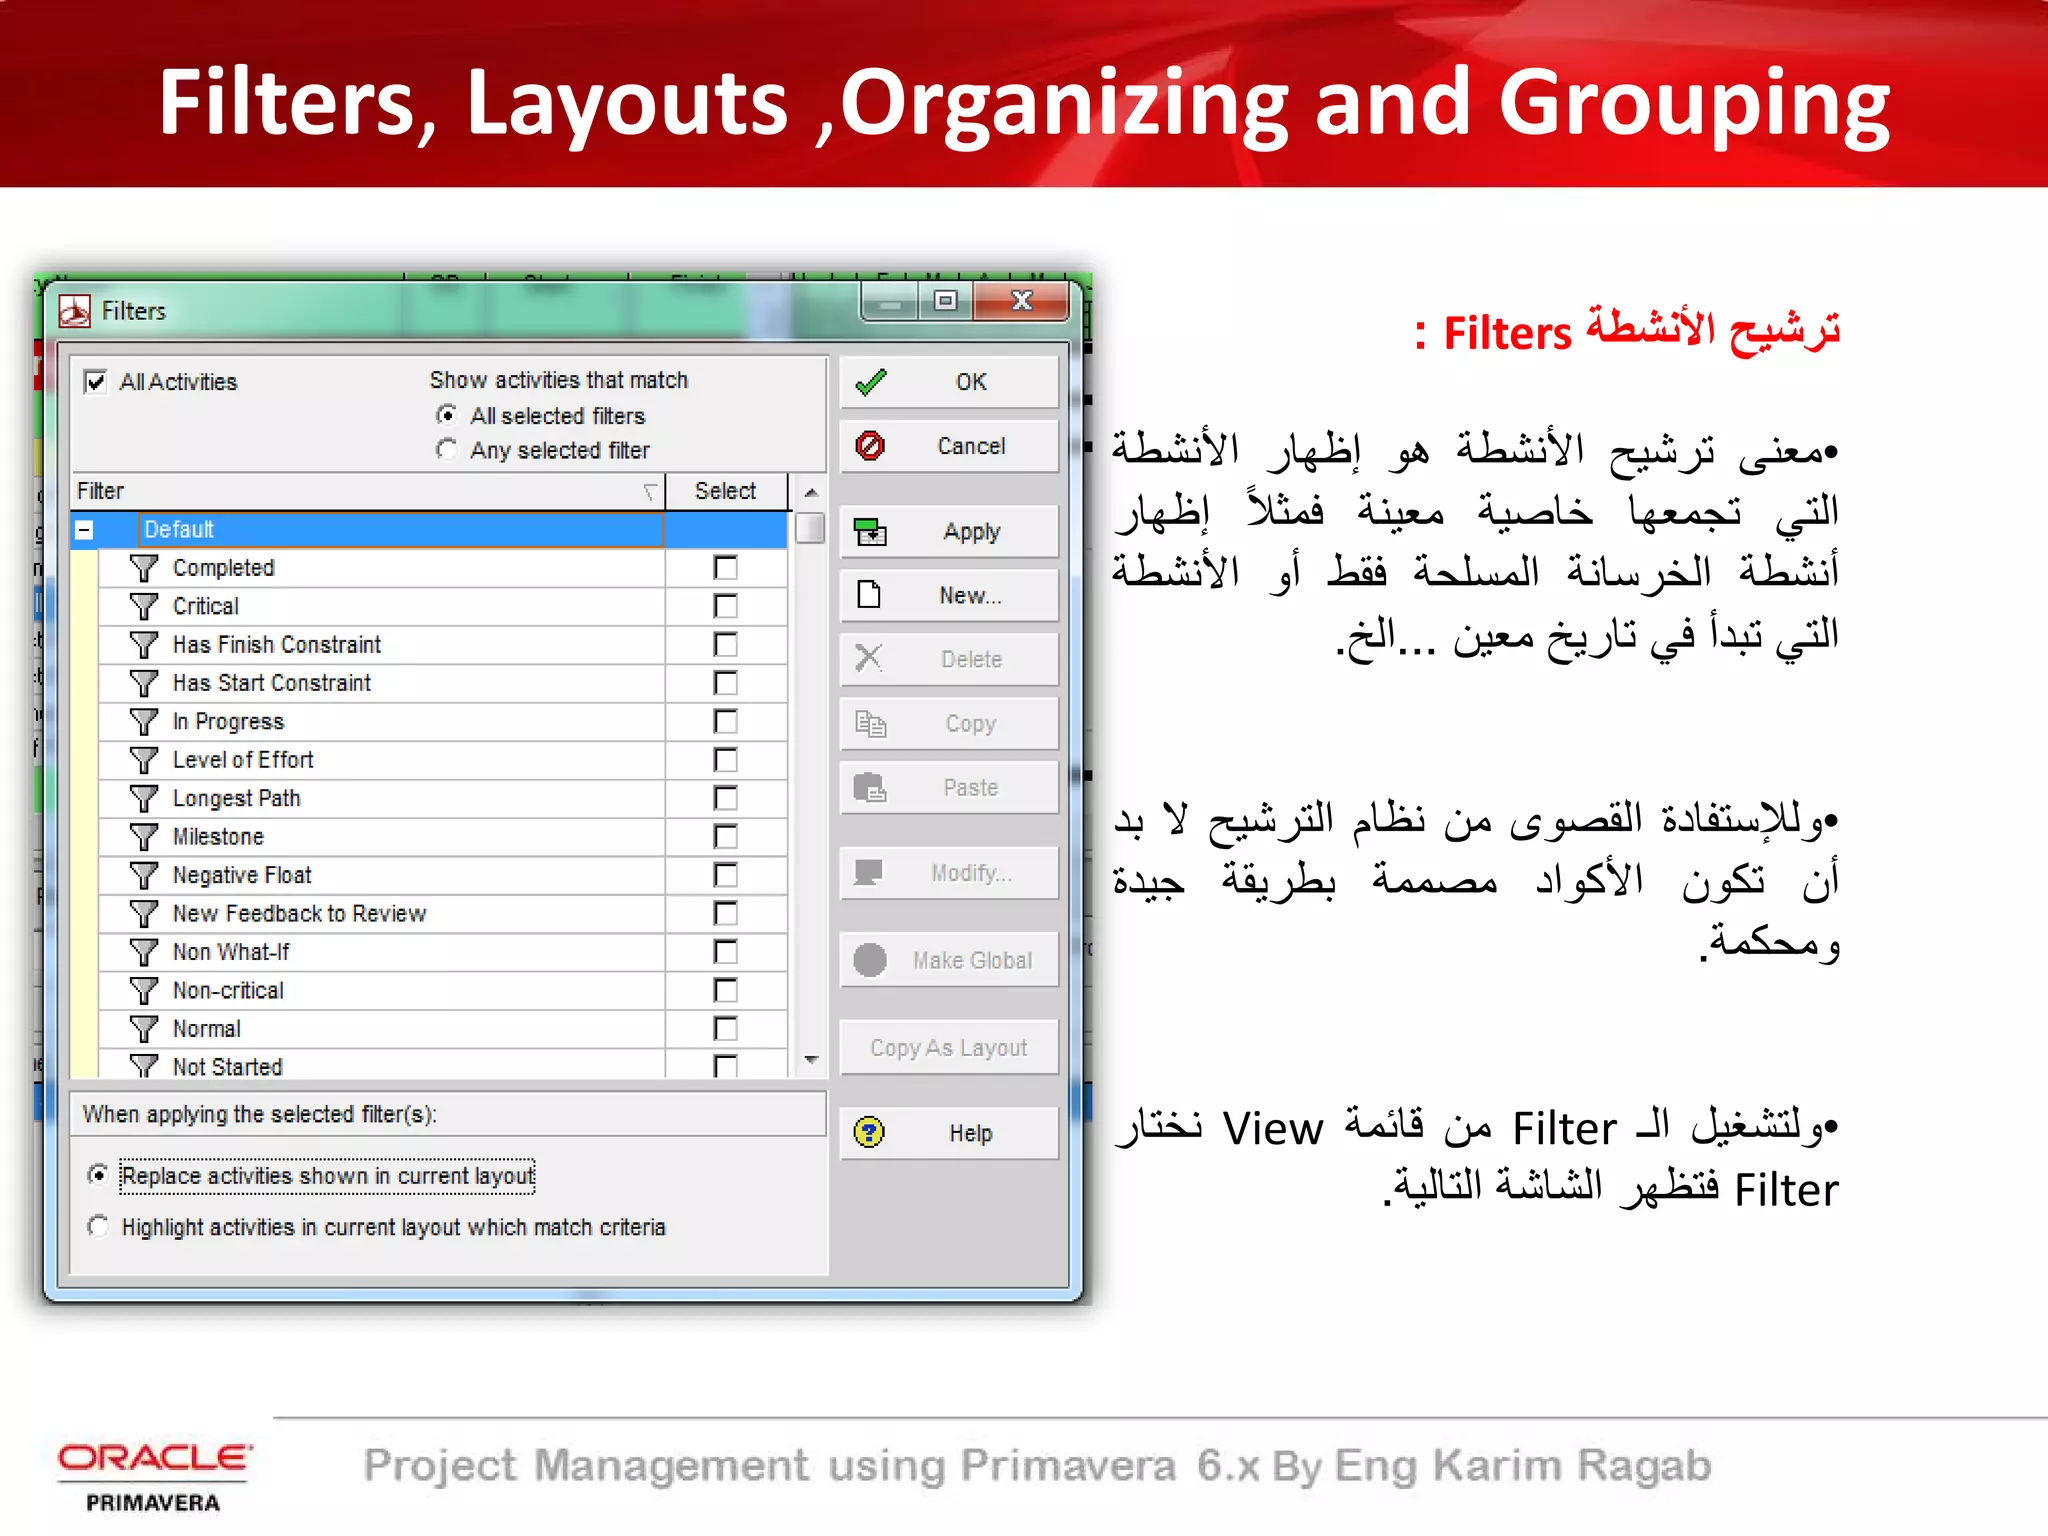Screen dimensions: 2048x1536
Task: Uncheck the All Activities checkbox
Action: point(96,382)
